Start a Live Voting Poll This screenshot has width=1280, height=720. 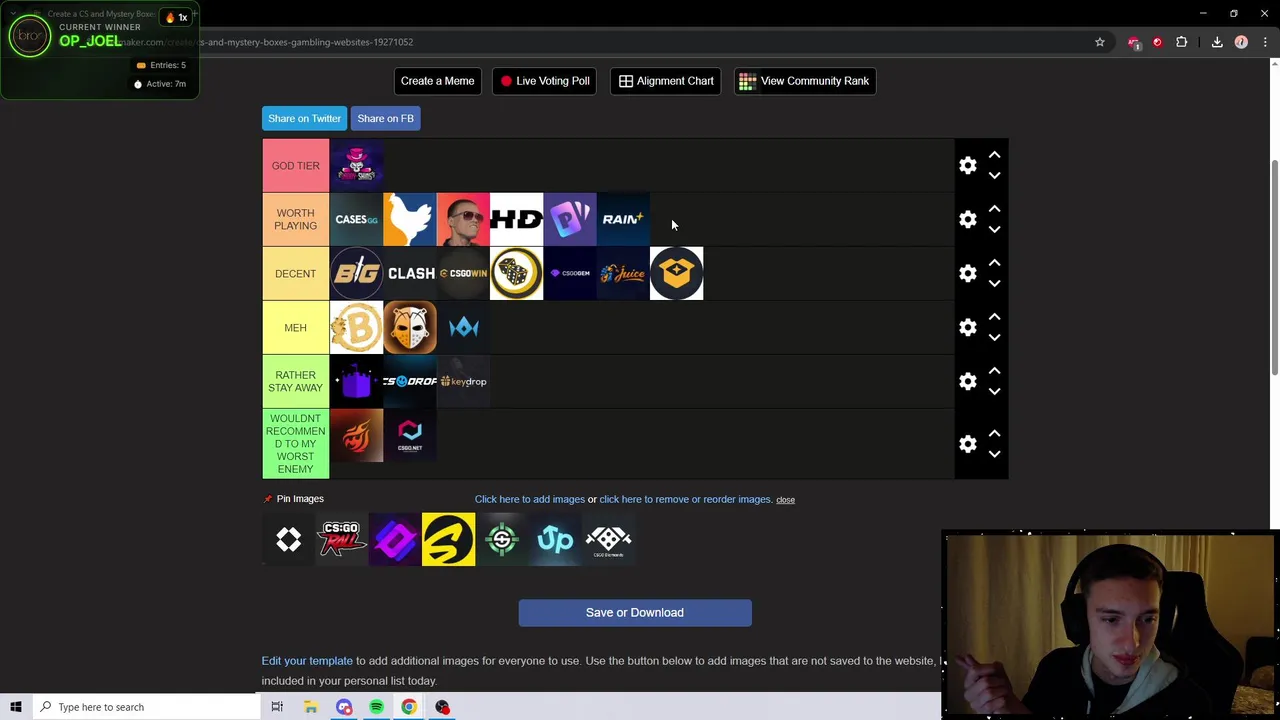(x=545, y=81)
